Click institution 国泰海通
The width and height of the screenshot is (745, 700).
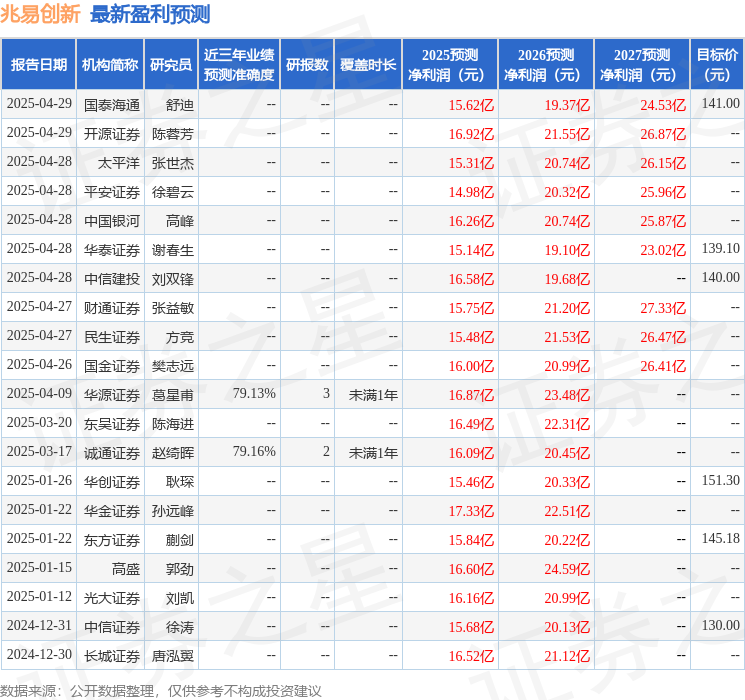[112, 105]
